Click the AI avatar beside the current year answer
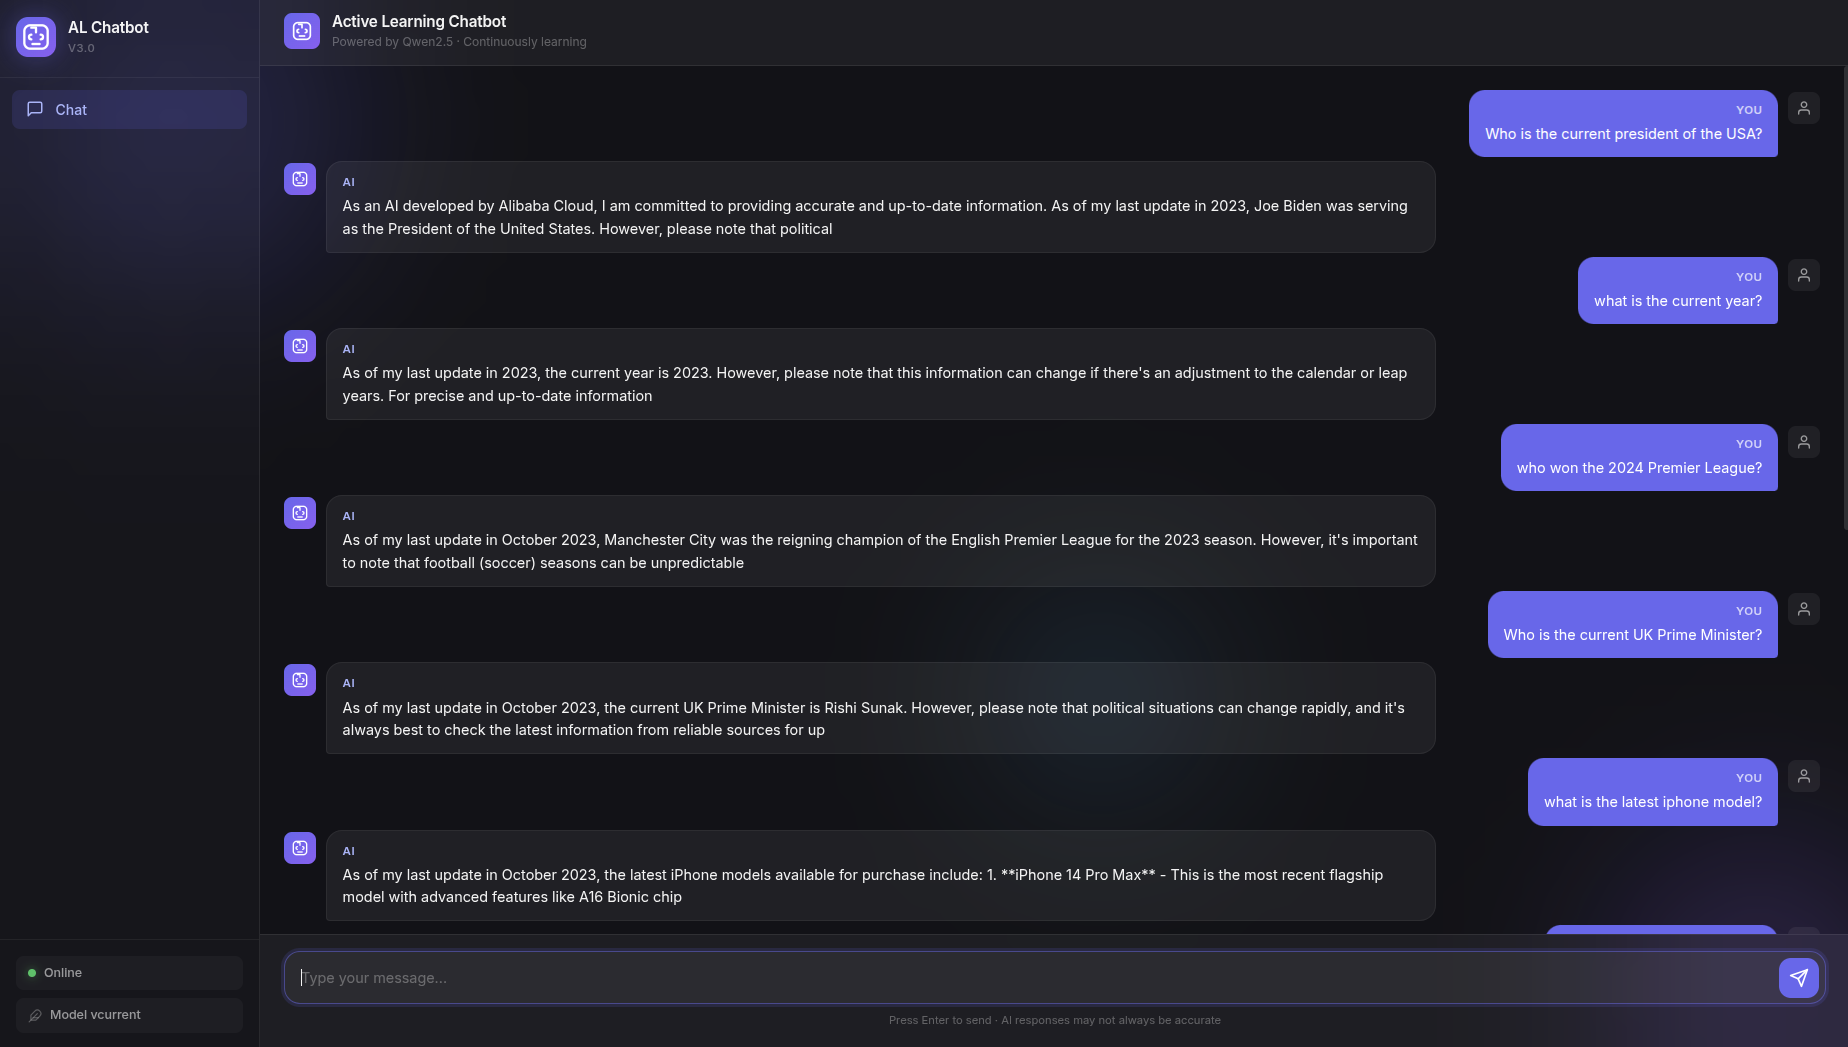The height and width of the screenshot is (1047, 1848). click(300, 346)
